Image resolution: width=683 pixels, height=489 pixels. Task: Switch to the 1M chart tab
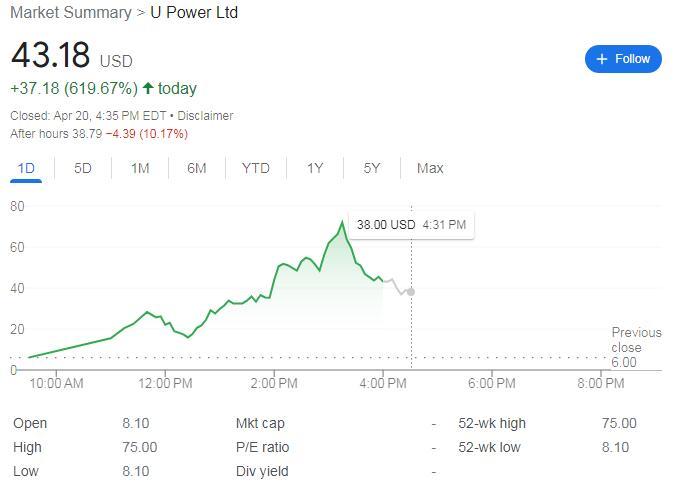click(x=140, y=168)
